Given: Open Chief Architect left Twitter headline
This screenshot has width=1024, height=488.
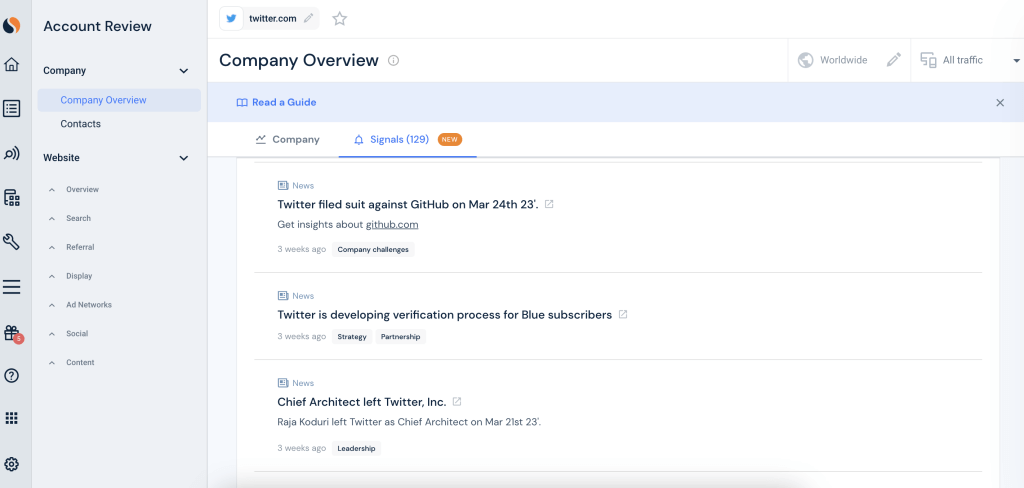Looking at the screenshot, I should coord(362,402).
